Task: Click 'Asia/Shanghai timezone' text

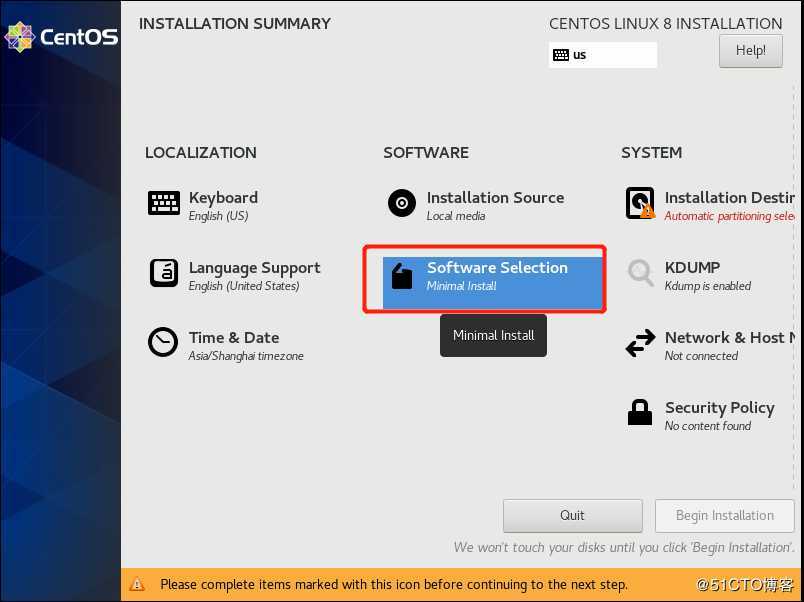Action: pos(246,356)
